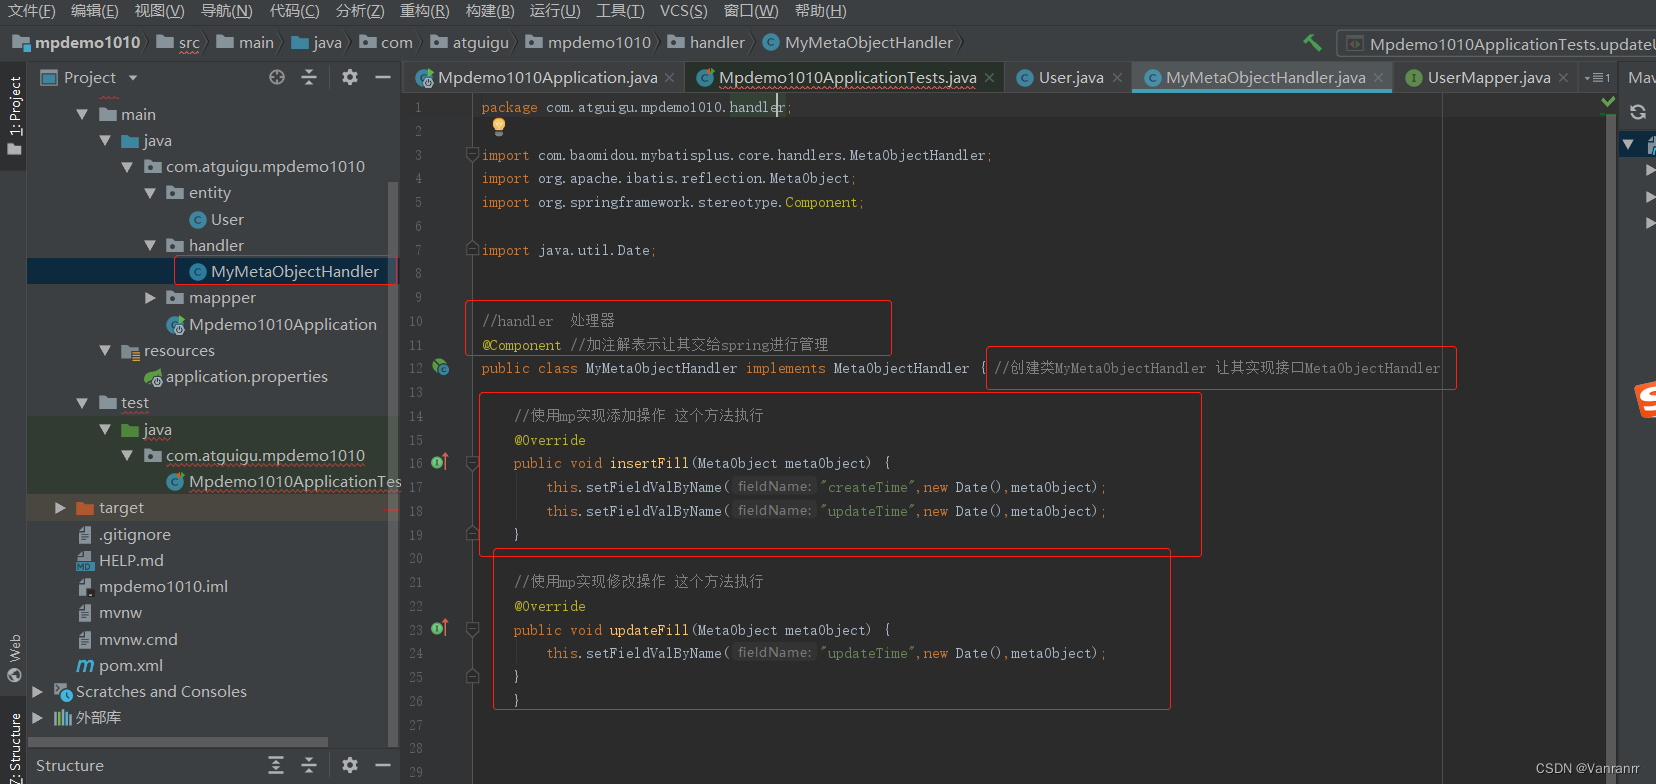Open application.properties file
The height and width of the screenshot is (784, 1656).
(236, 376)
